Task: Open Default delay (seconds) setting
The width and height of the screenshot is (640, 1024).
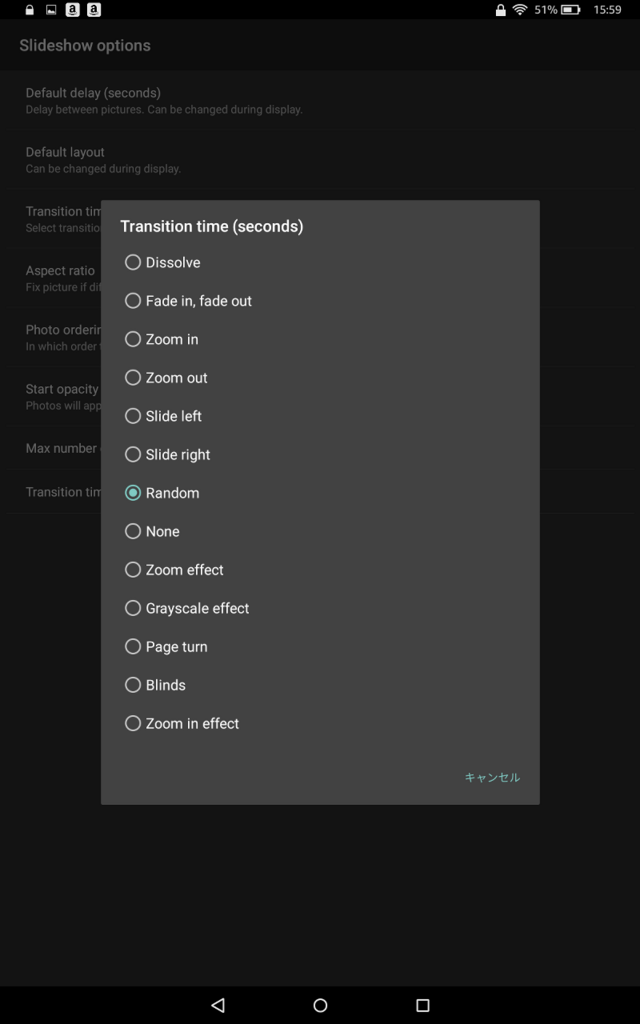Action: click(x=320, y=100)
